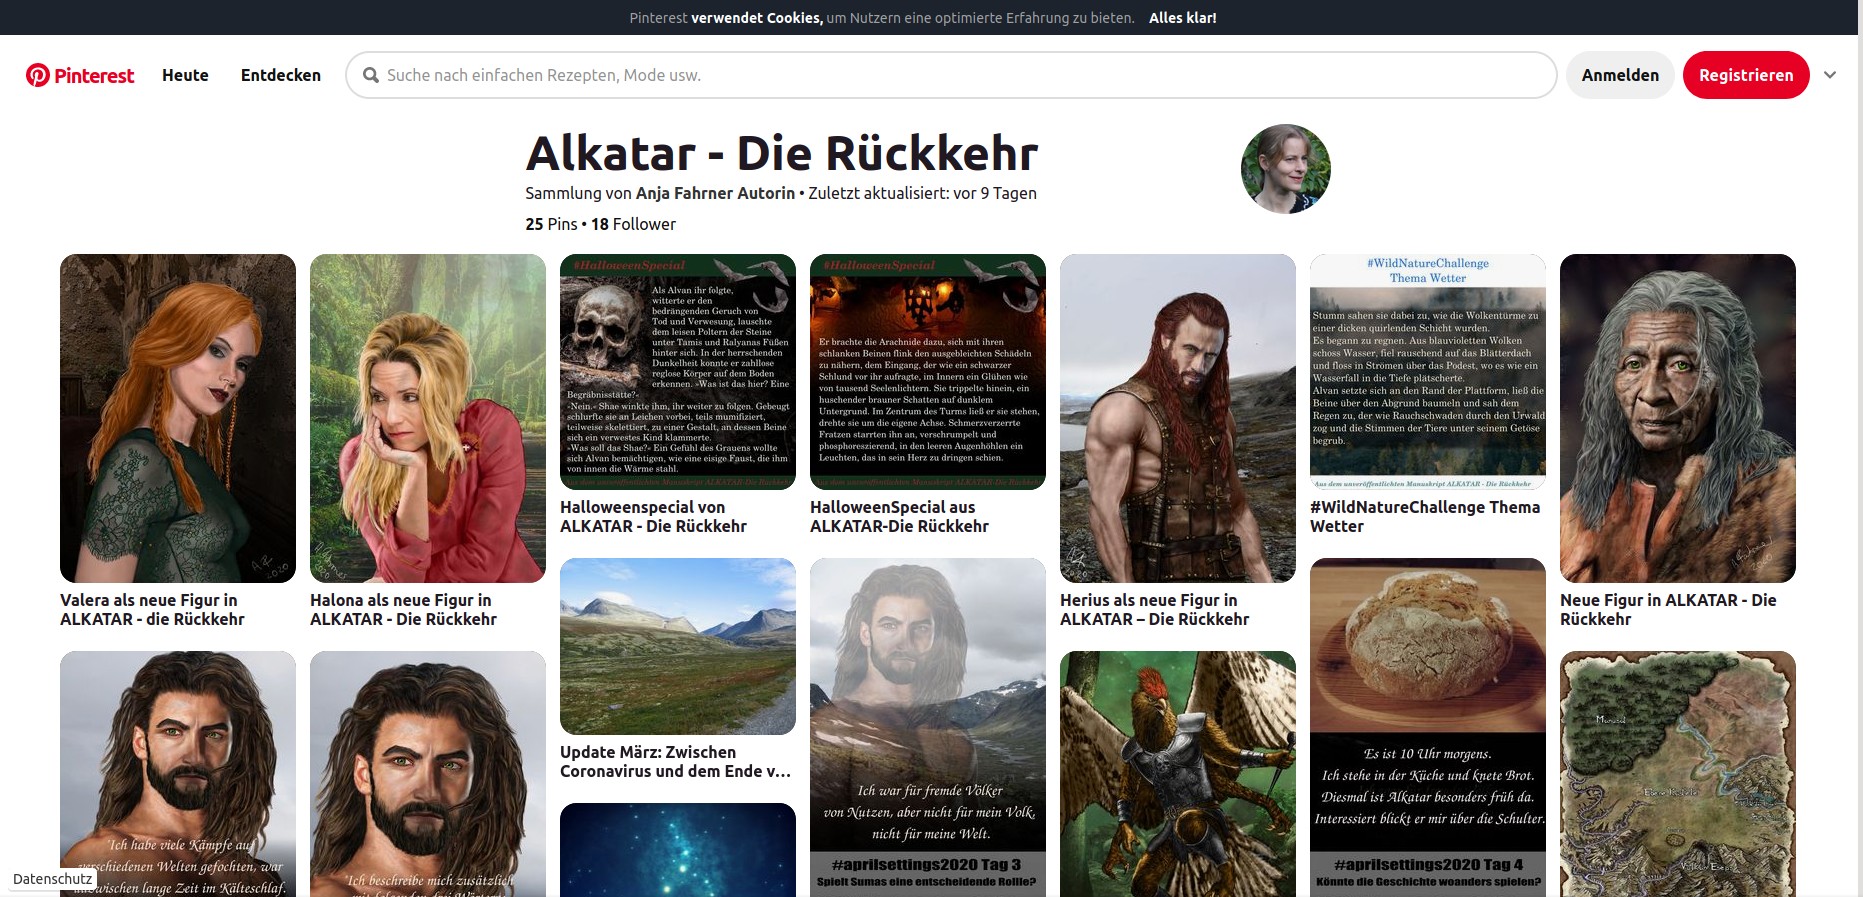Click the Anmelden button
The height and width of the screenshot is (897, 1863).
[x=1620, y=75]
